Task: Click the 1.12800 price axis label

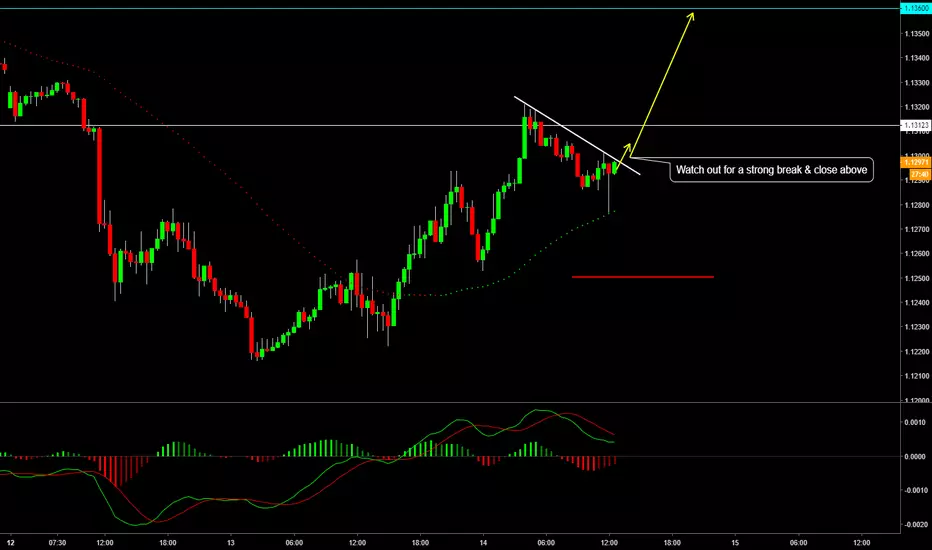Action: click(916, 205)
